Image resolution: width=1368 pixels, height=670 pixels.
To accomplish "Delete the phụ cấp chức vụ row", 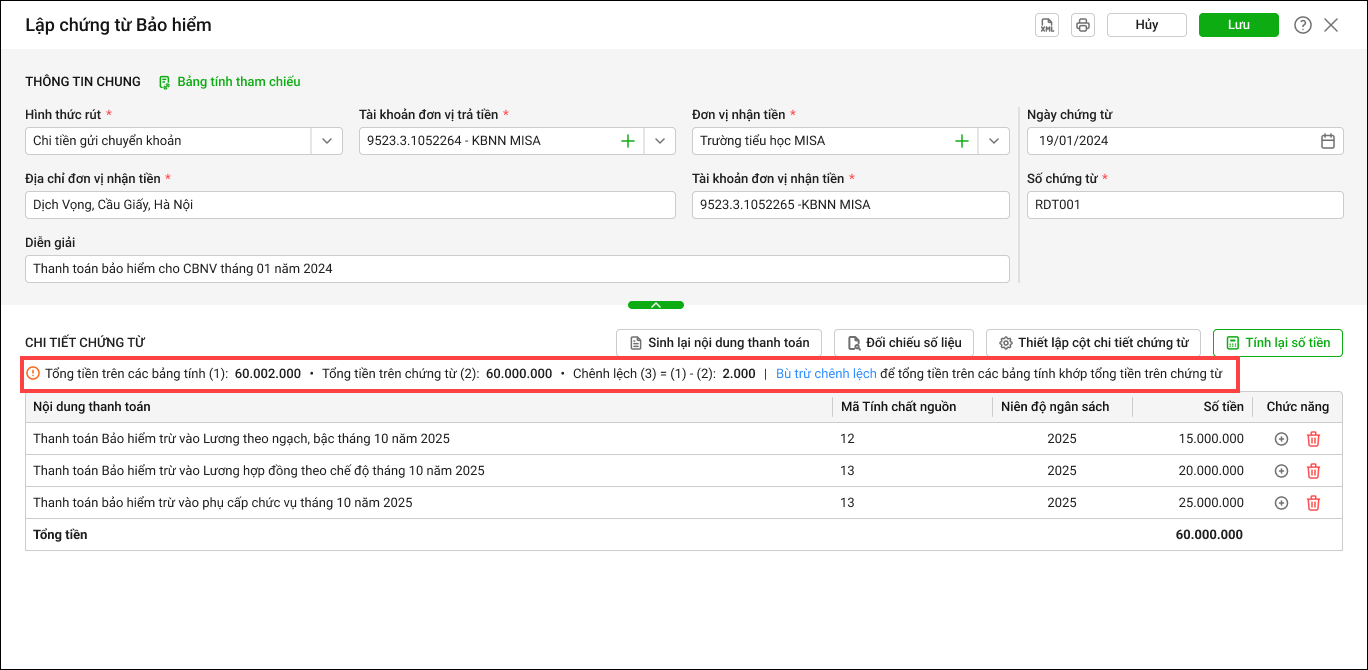I will 1313,503.
